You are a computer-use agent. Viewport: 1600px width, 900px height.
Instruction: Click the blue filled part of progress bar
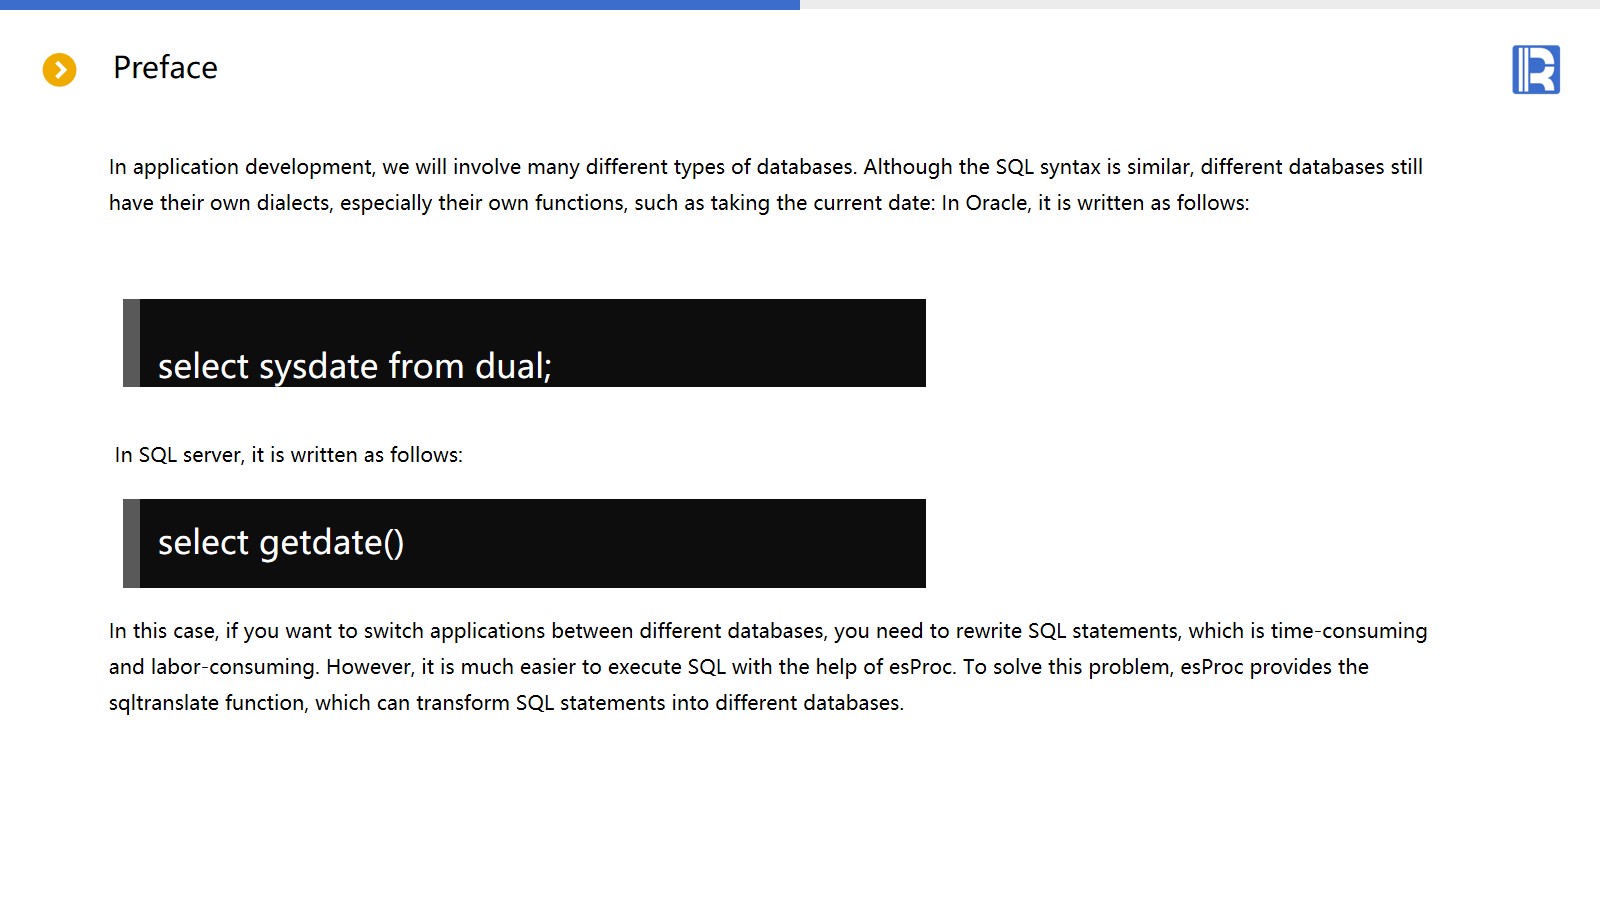click(400, 4)
